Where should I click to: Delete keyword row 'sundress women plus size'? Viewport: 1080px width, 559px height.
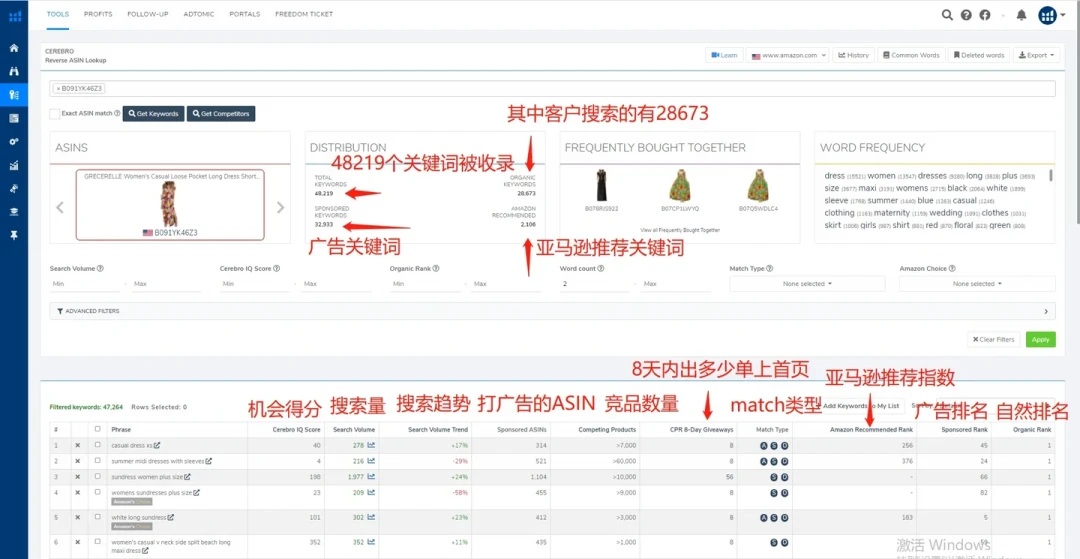77,476
